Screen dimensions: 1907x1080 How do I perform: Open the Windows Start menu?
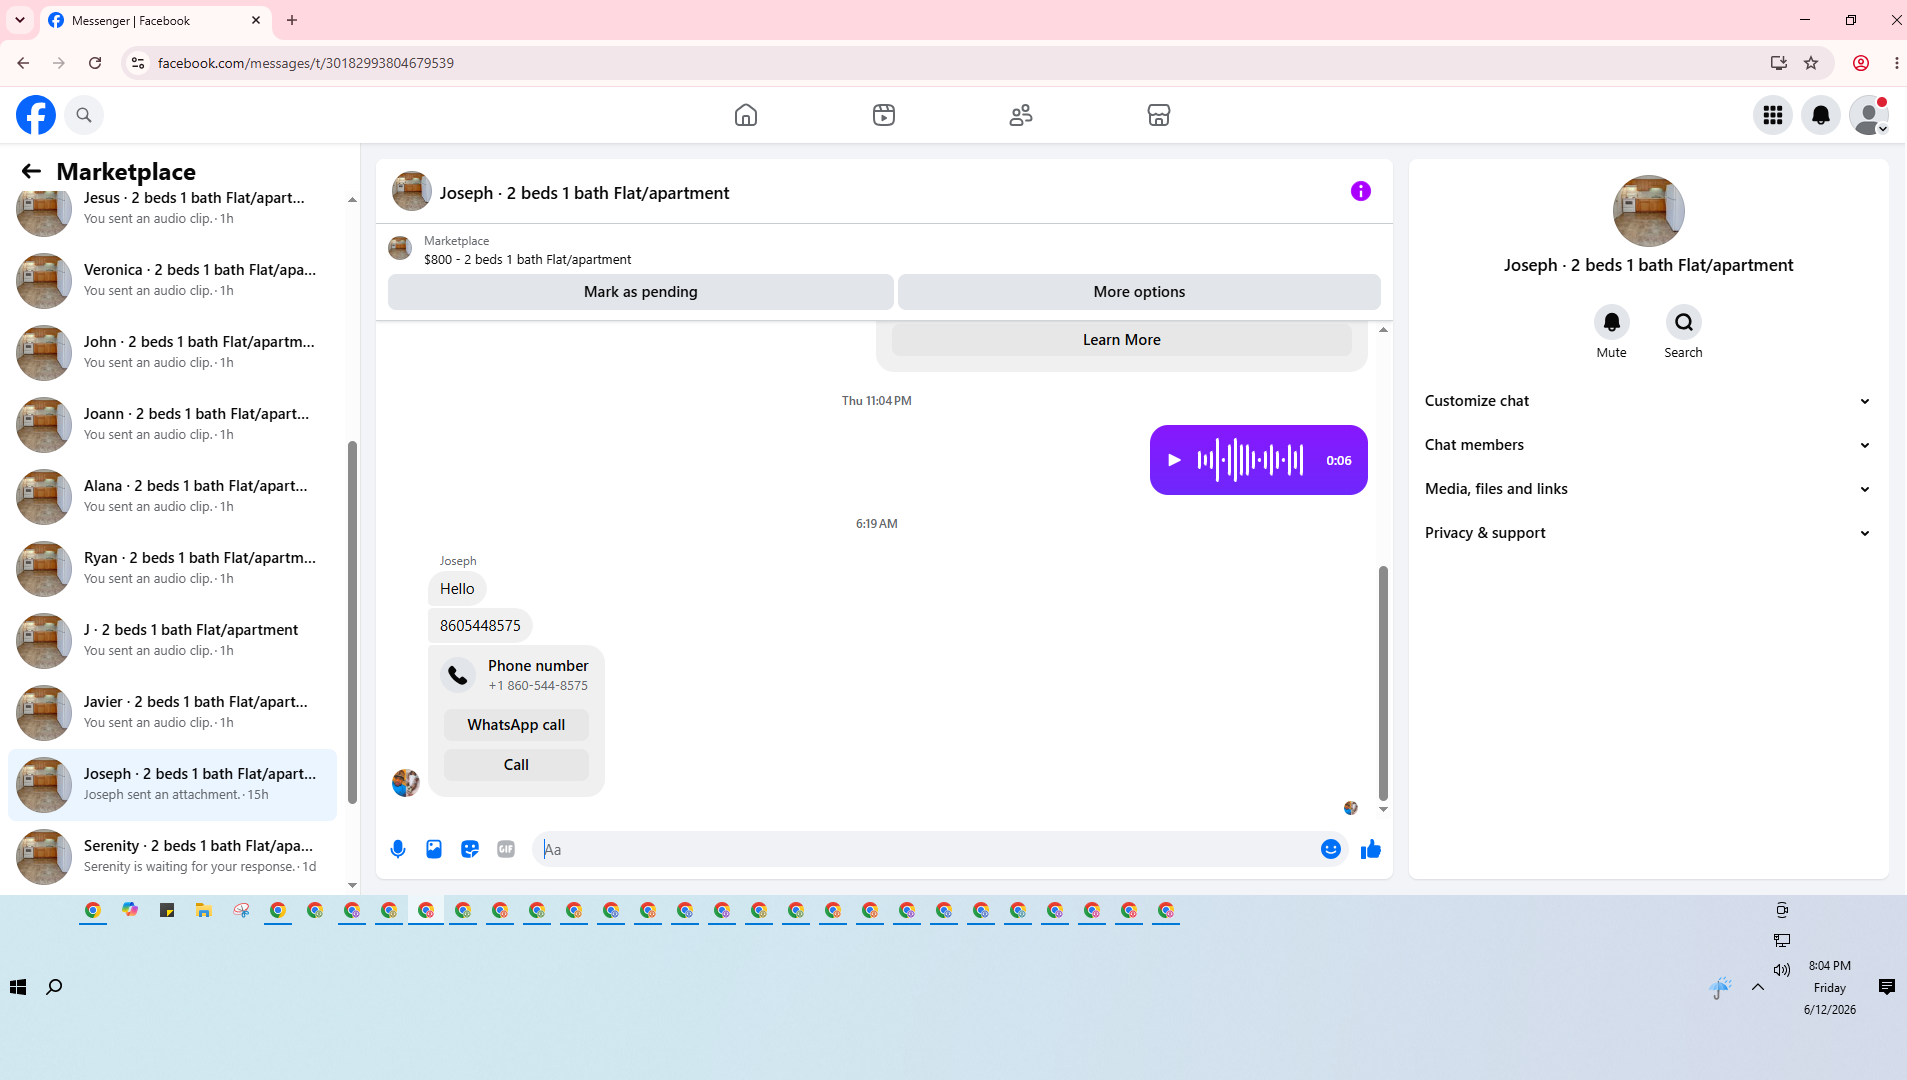tap(18, 987)
